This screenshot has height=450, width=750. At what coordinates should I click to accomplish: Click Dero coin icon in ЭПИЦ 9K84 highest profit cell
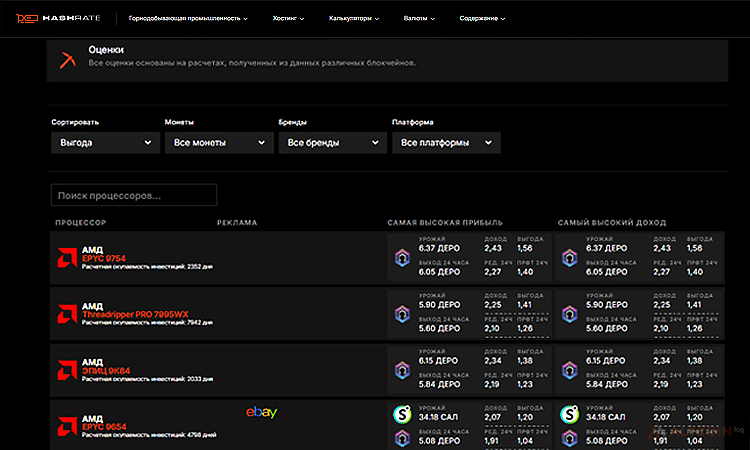click(x=402, y=370)
